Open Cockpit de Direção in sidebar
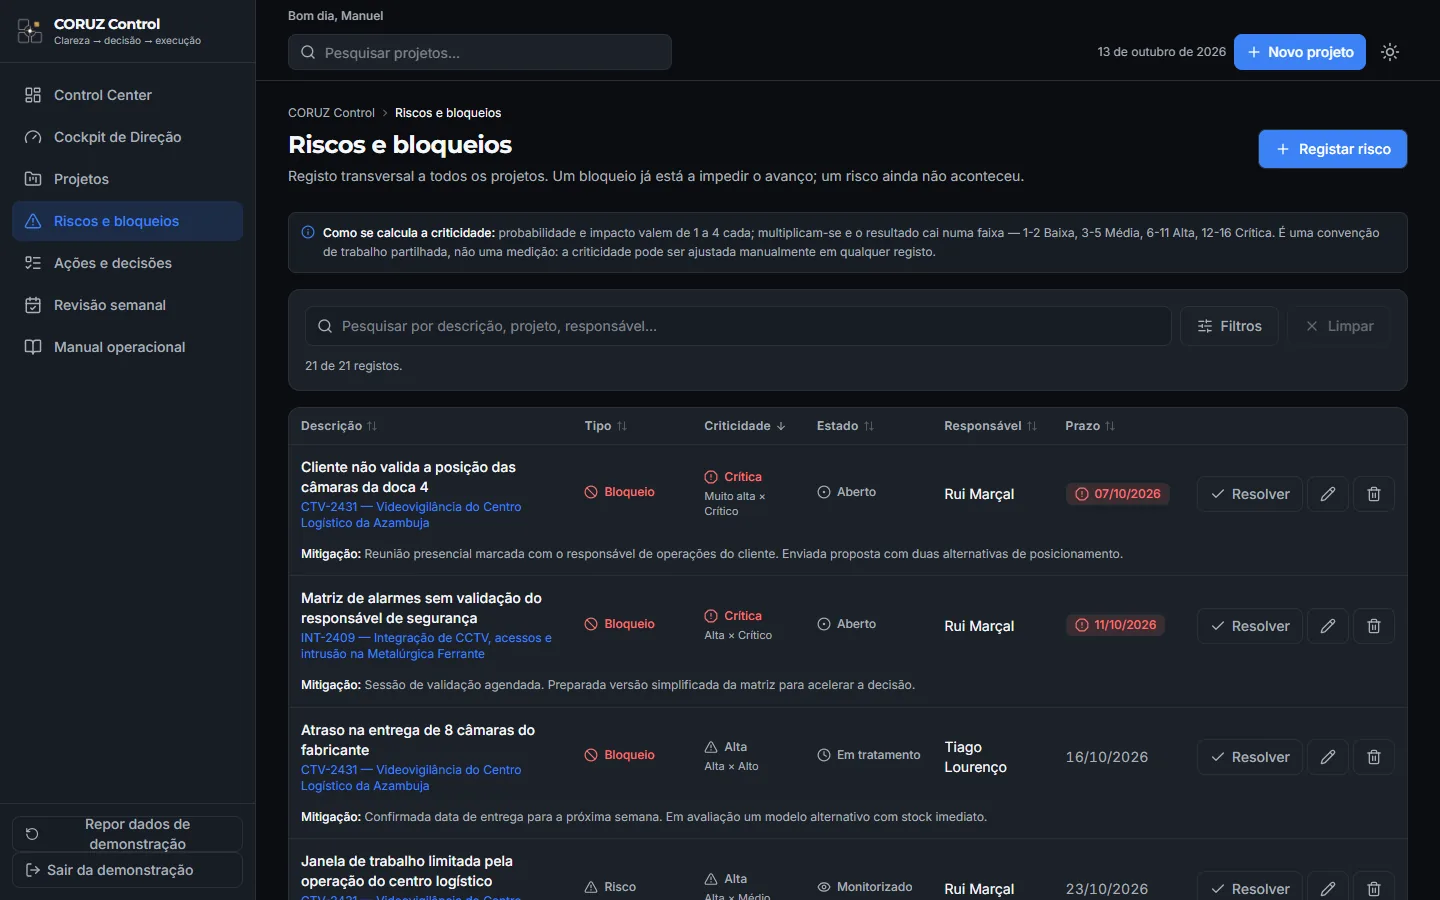This screenshot has width=1440, height=900. [x=127, y=137]
